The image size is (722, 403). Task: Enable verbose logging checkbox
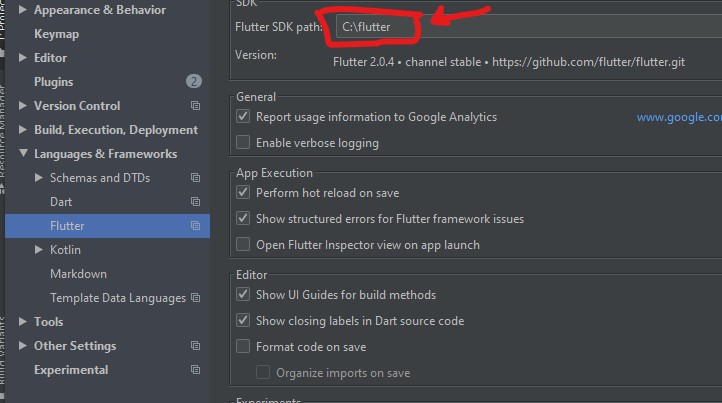click(x=243, y=143)
